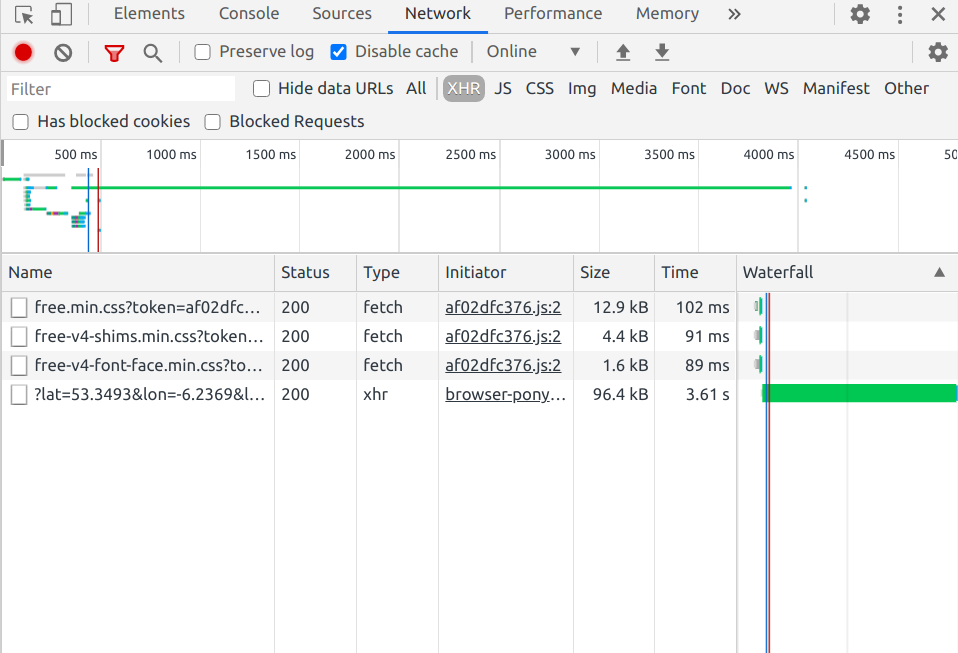Switch to the Console tab
Image resolution: width=958 pixels, height=653 pixels.
click(248, 14)
